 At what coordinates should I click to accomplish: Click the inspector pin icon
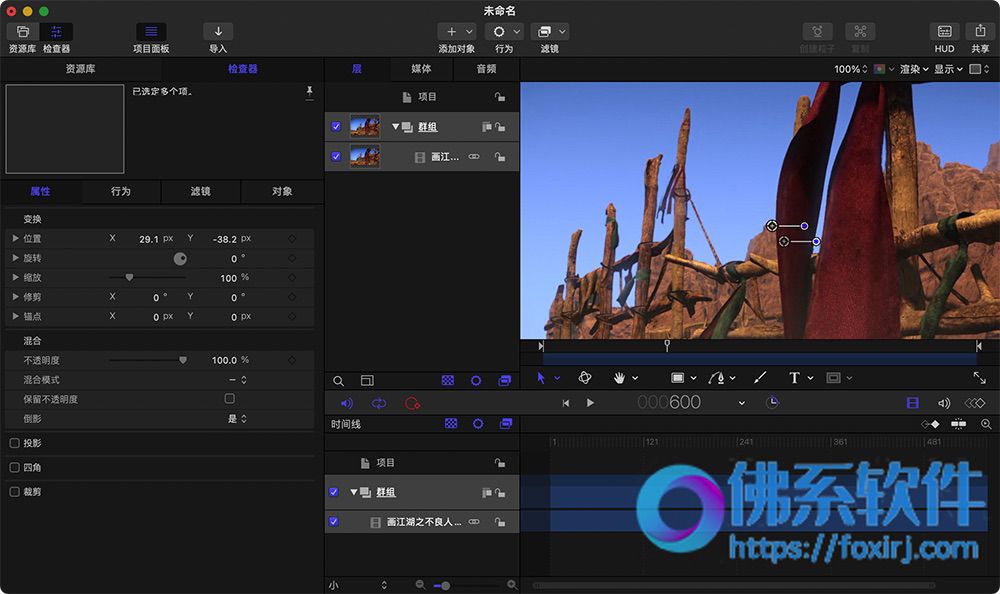[309, 93]
